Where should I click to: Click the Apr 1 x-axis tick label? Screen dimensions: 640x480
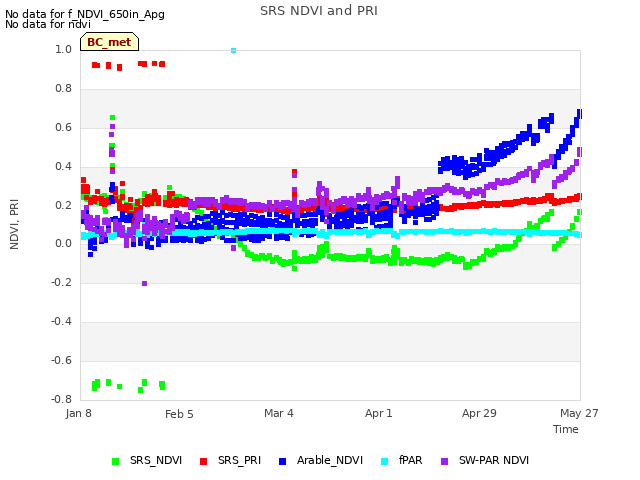tap(379, 413)
